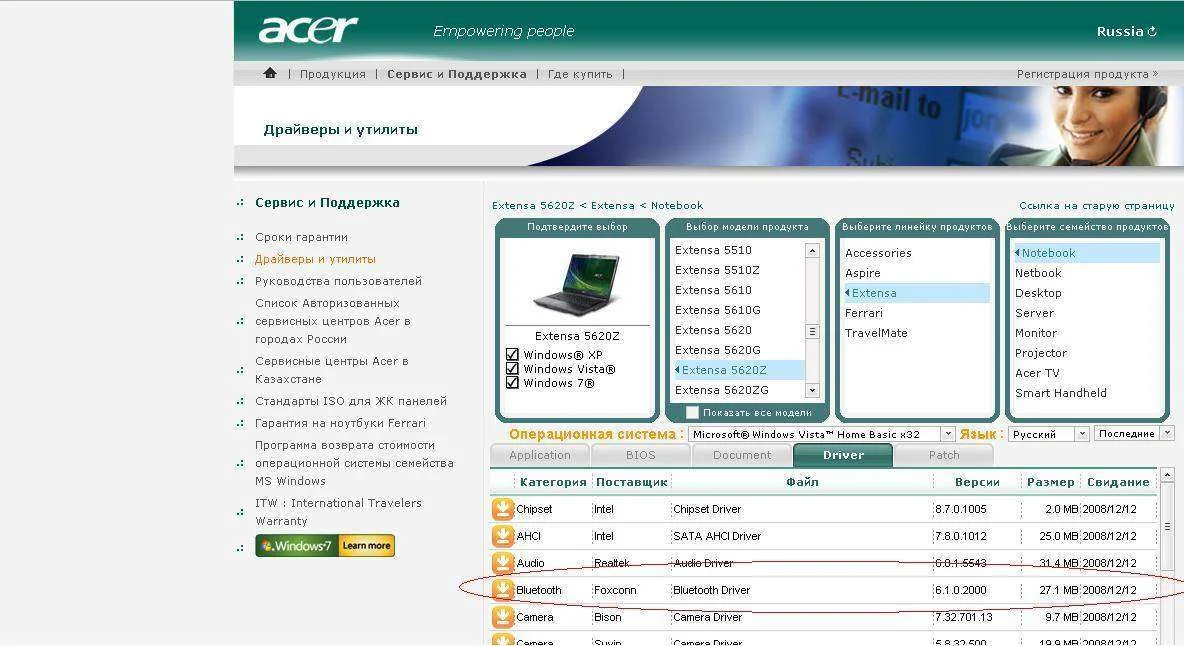The image size is (1184, 646).
Task: Select Extensa 5620ZG in the model list
Action: (721, 390)
